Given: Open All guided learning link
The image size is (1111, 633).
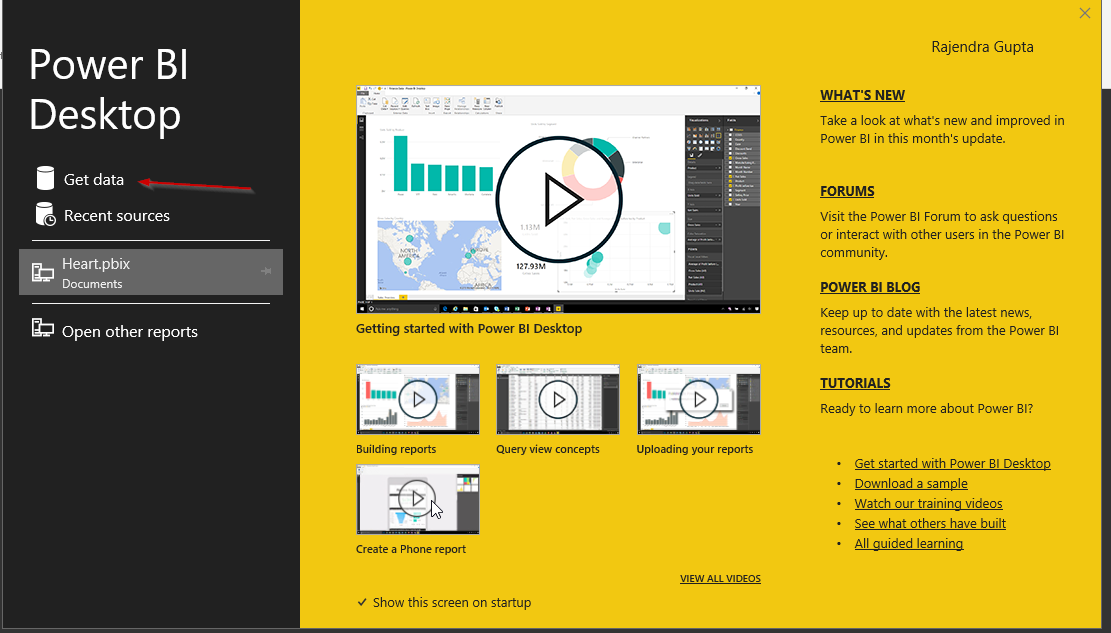Looking at the screenshot, I should coord(908,544).
